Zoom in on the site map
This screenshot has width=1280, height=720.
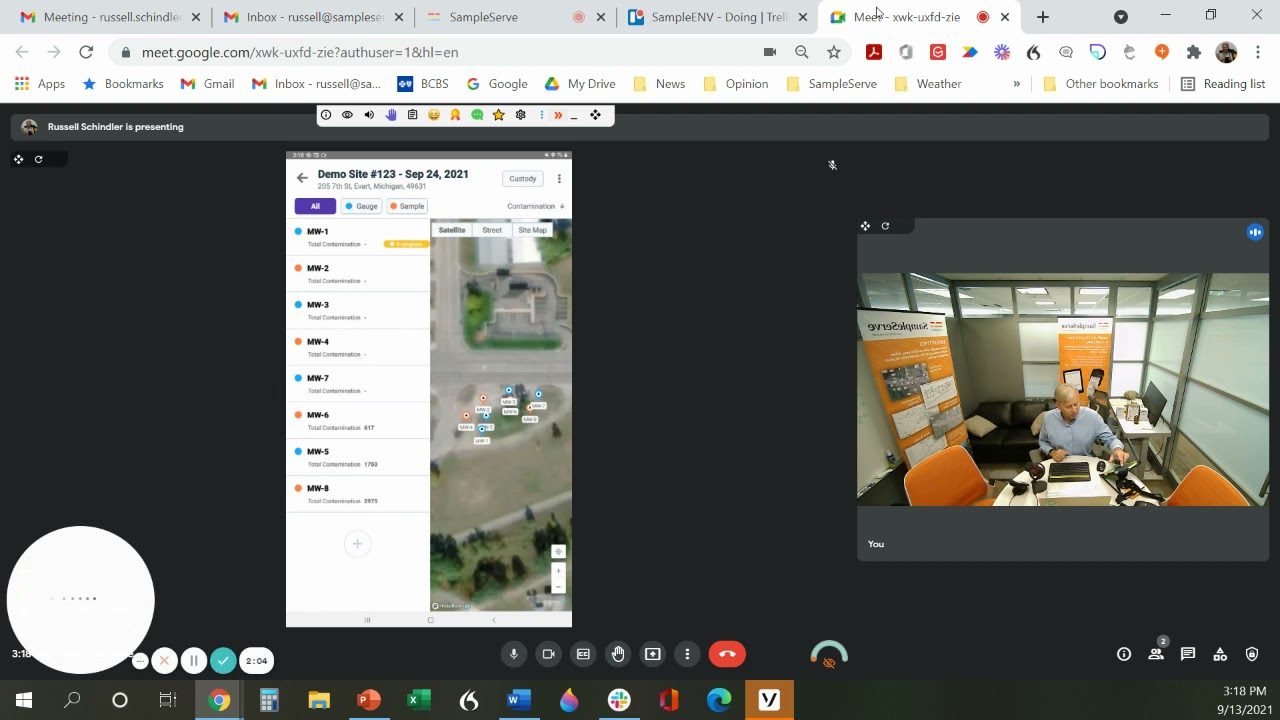click(558, 572)
